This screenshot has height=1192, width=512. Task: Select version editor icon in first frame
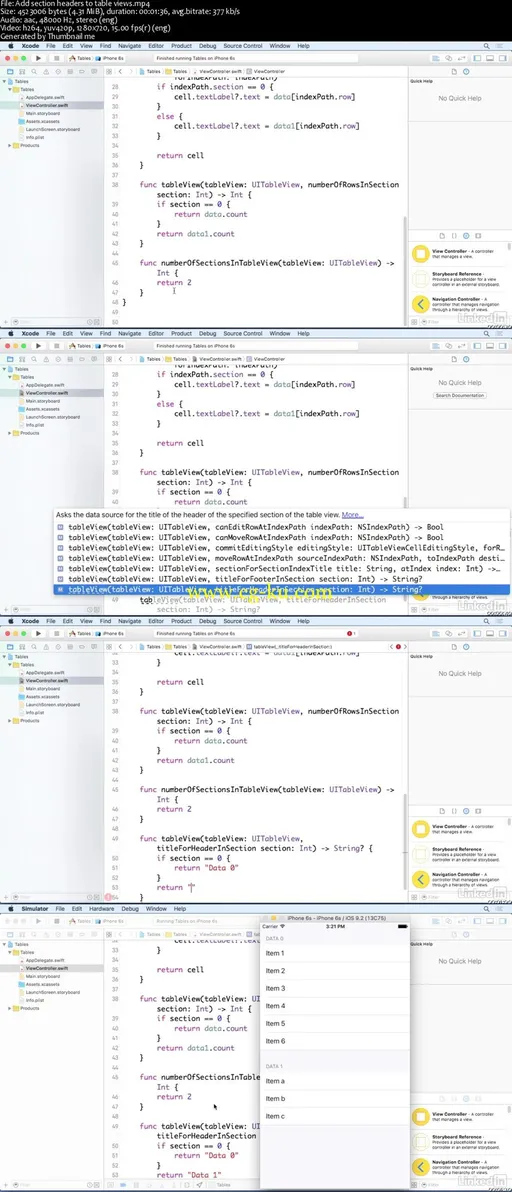point(460,58)
